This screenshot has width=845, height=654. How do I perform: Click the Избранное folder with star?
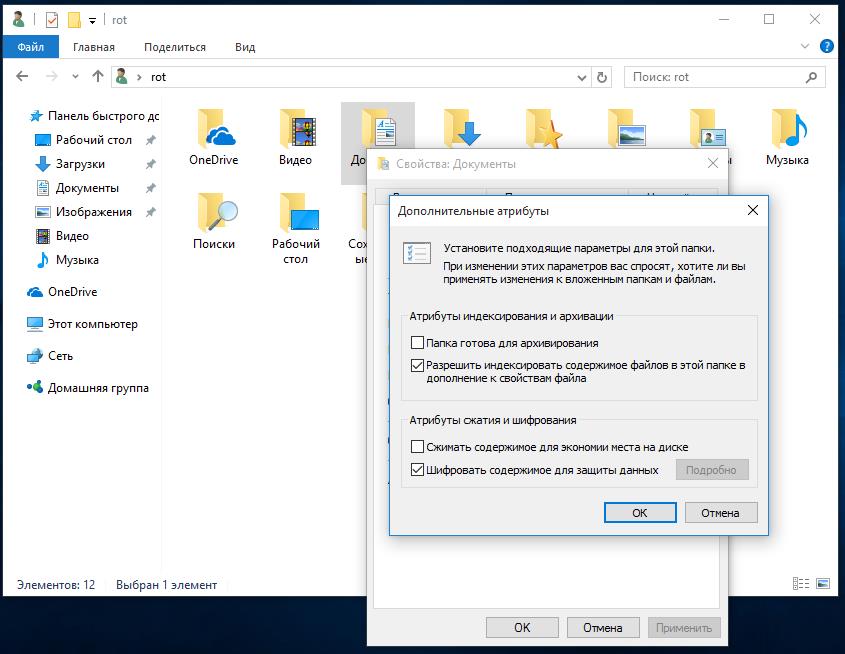(x=542, y=128)
